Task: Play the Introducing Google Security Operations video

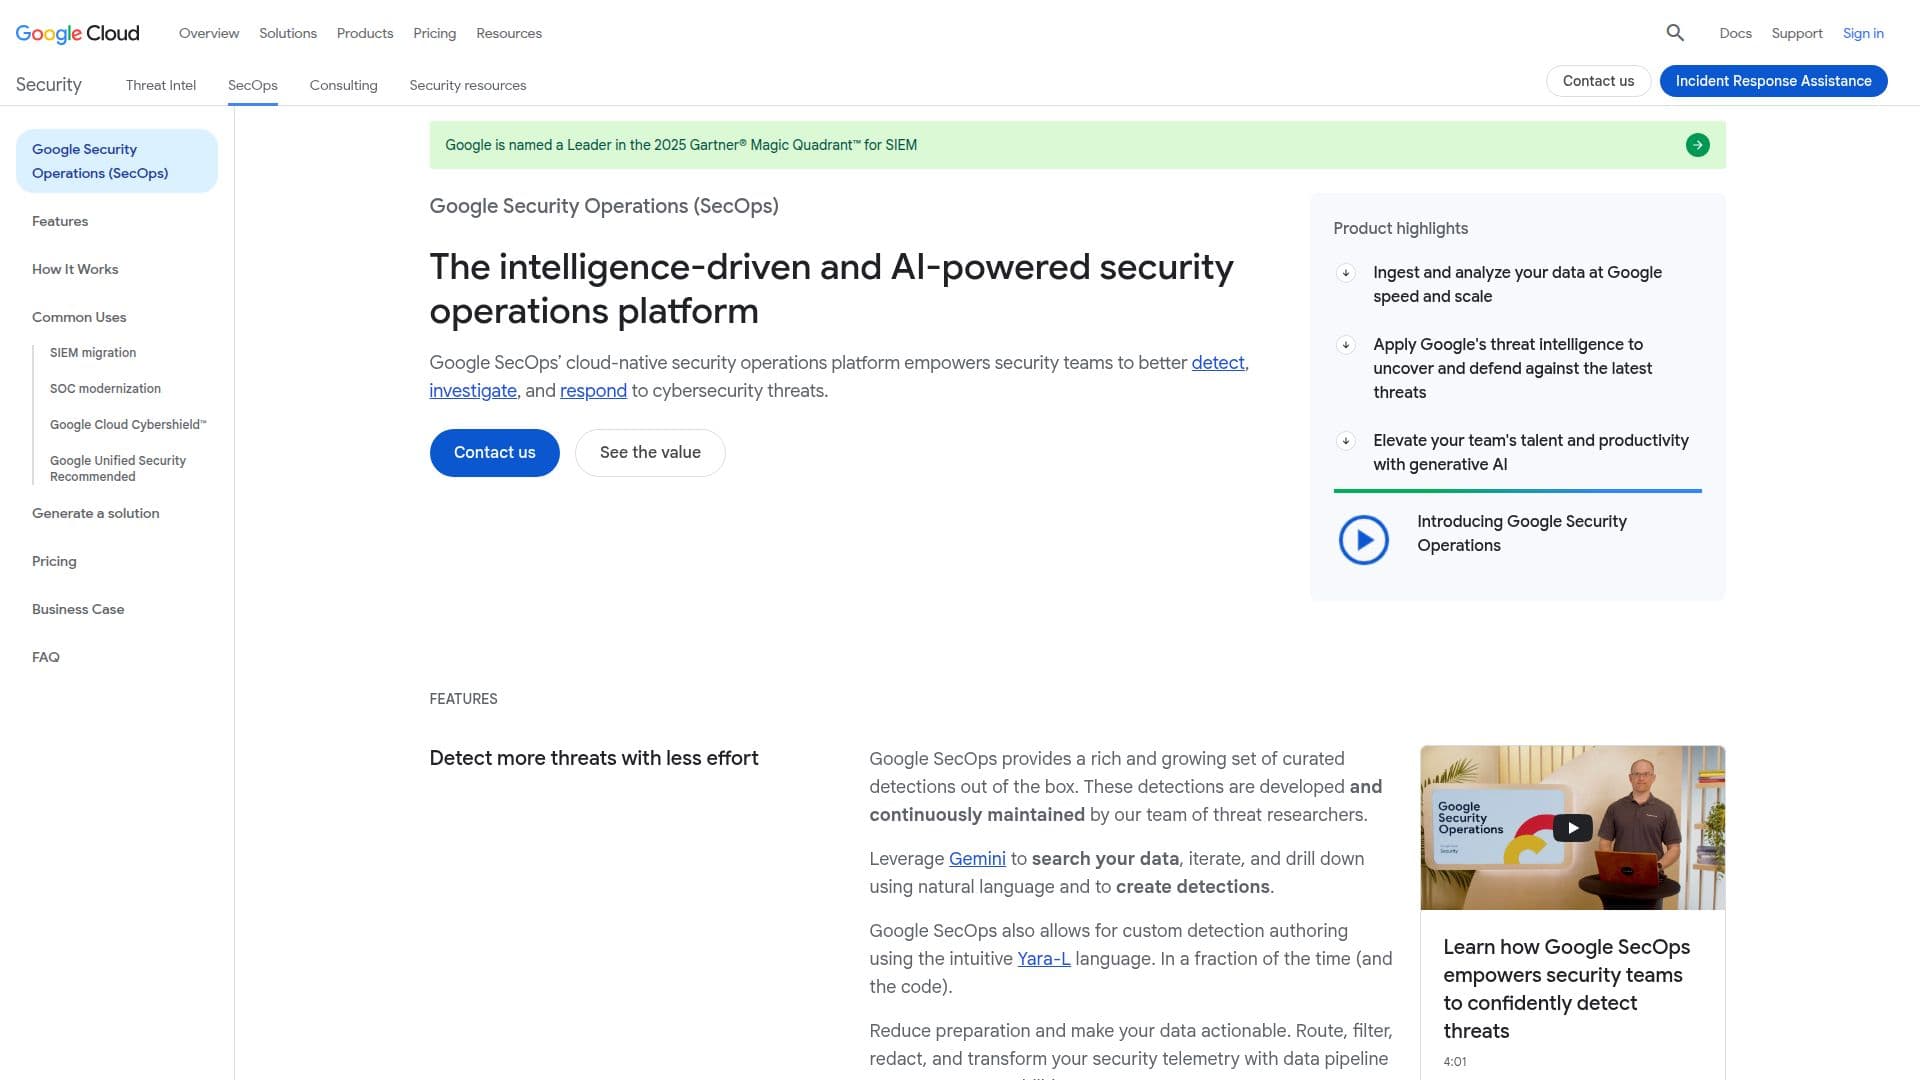Action: pos(1363,540)
